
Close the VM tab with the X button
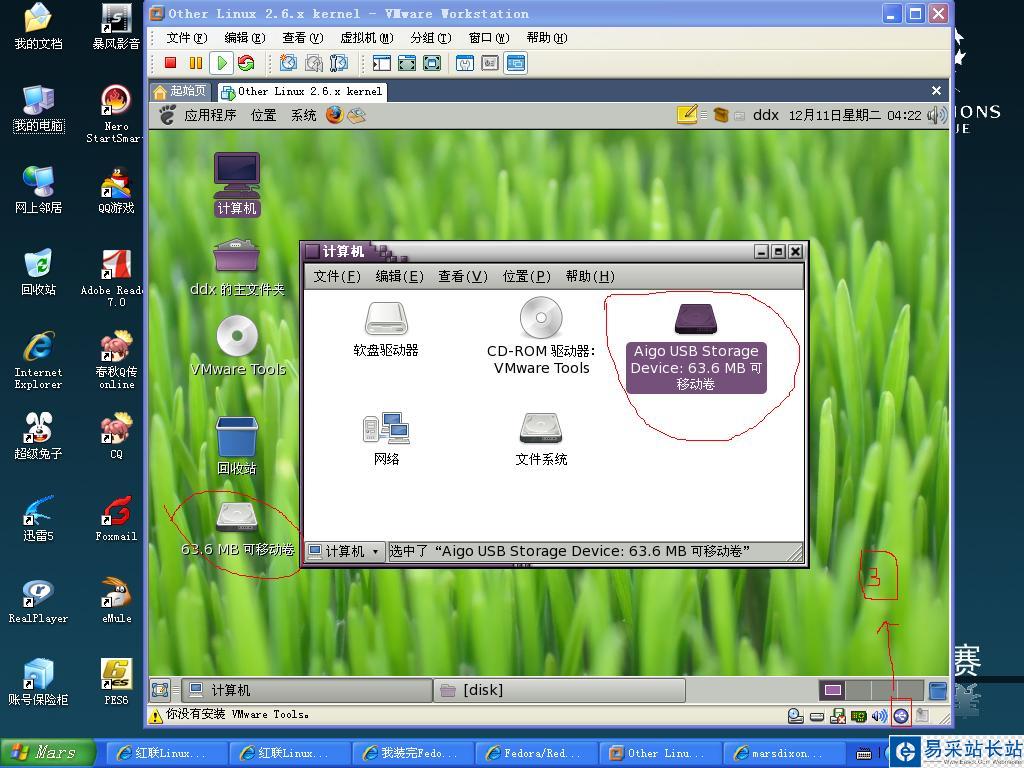[936, 91]
